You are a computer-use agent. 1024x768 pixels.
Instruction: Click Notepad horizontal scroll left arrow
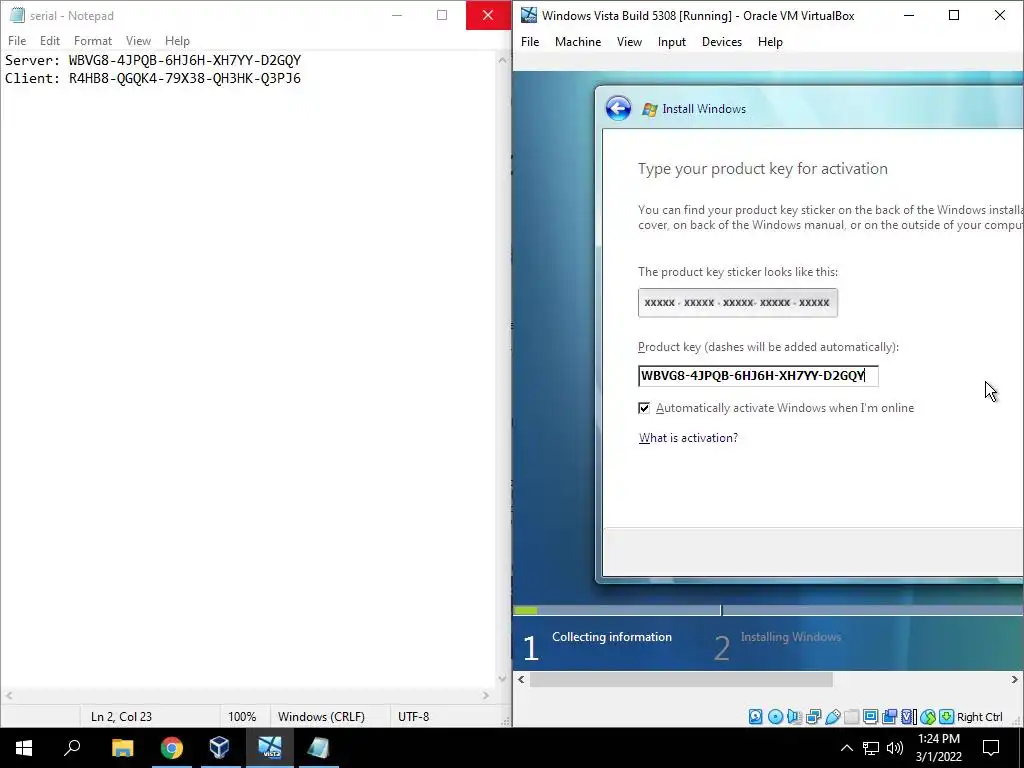click(x=8, y=696)
